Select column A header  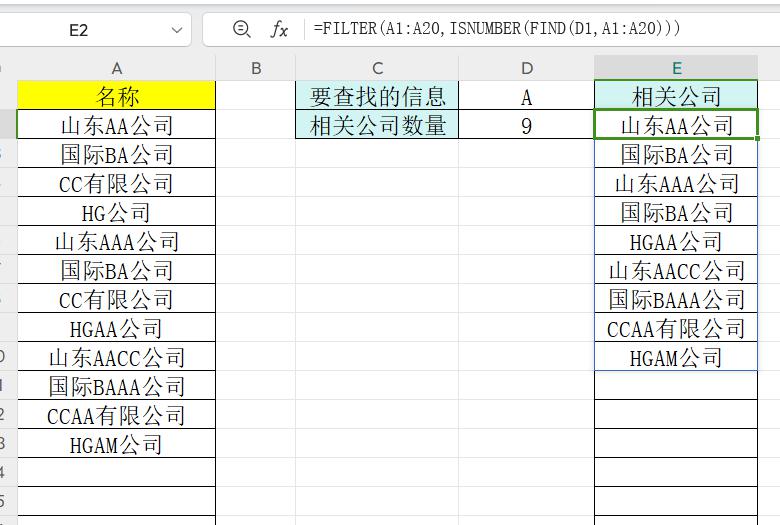click(x=116, y=68)
